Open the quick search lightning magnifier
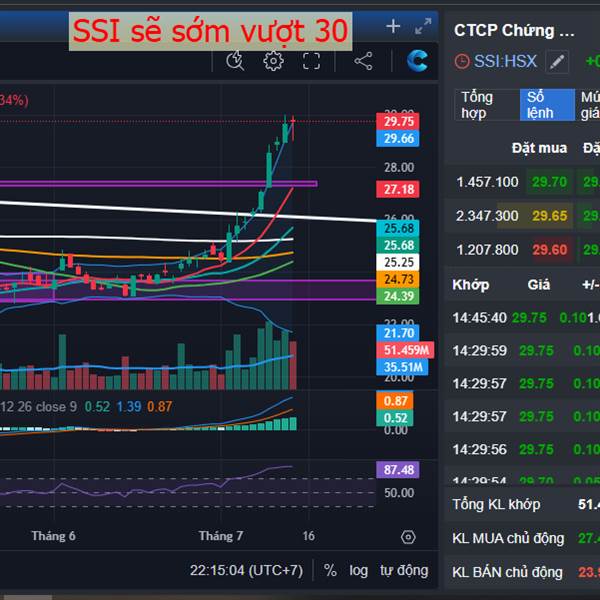The width and height of the screenshot is (600, 600). 235,60
